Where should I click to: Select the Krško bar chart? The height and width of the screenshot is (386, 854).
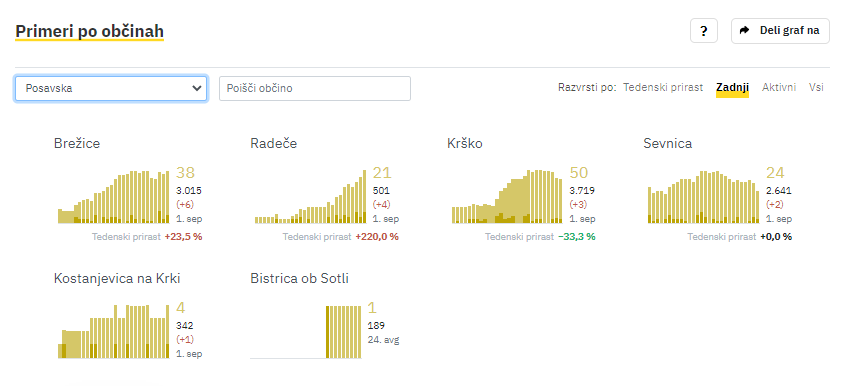pyautogui.click(x=507, y=197)
